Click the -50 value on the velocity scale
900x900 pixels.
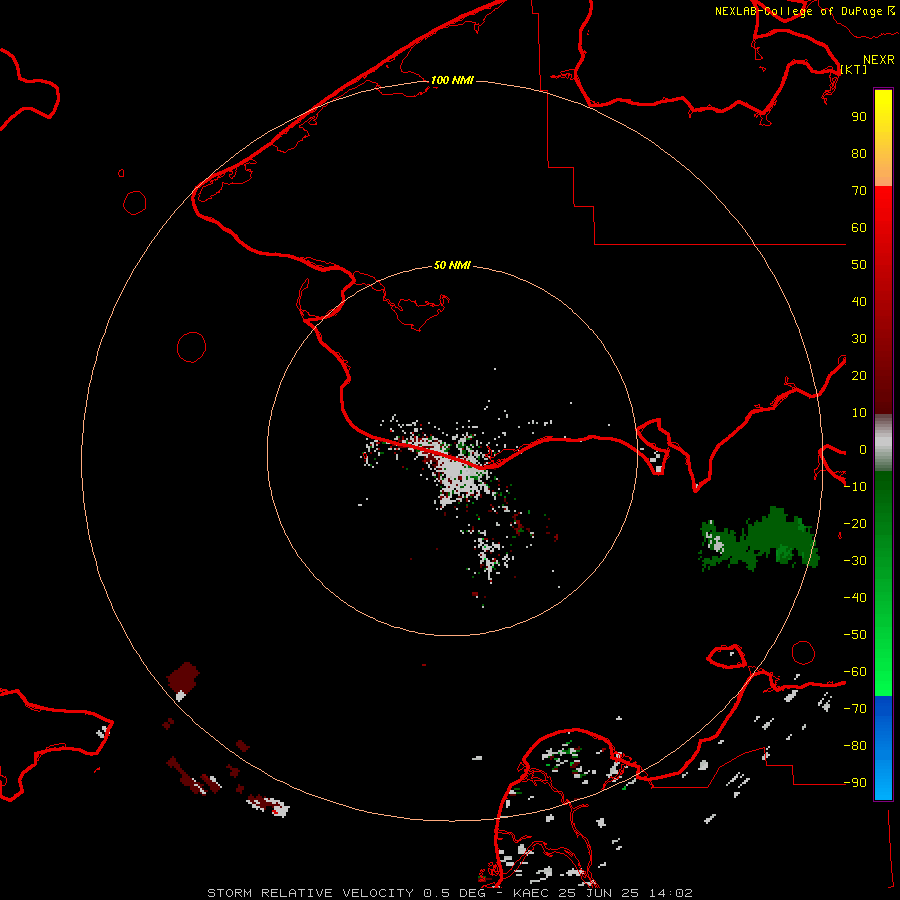pos(855,634)
